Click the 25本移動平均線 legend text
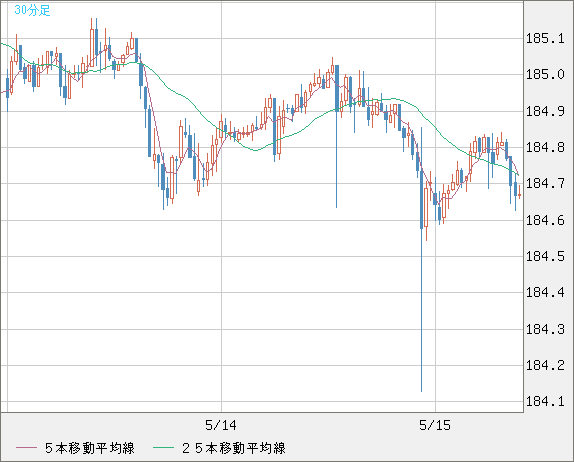 point(234,448)
